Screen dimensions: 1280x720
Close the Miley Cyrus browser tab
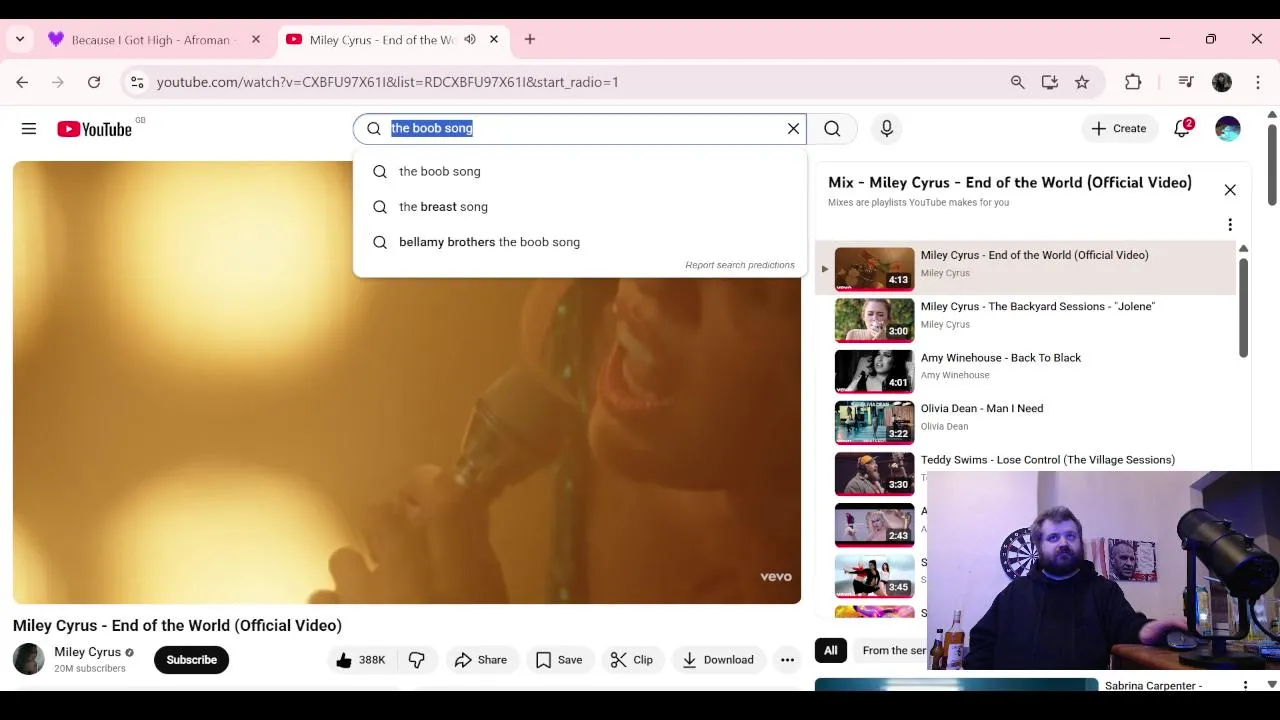tap(494, 40)
